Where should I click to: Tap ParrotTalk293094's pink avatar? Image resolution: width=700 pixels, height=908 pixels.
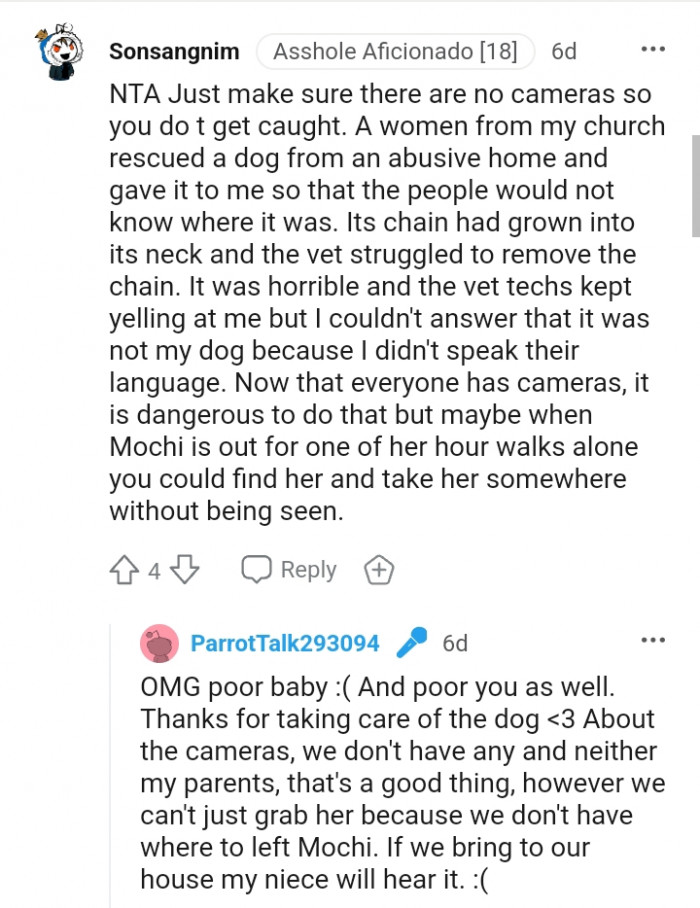[160, 642]
